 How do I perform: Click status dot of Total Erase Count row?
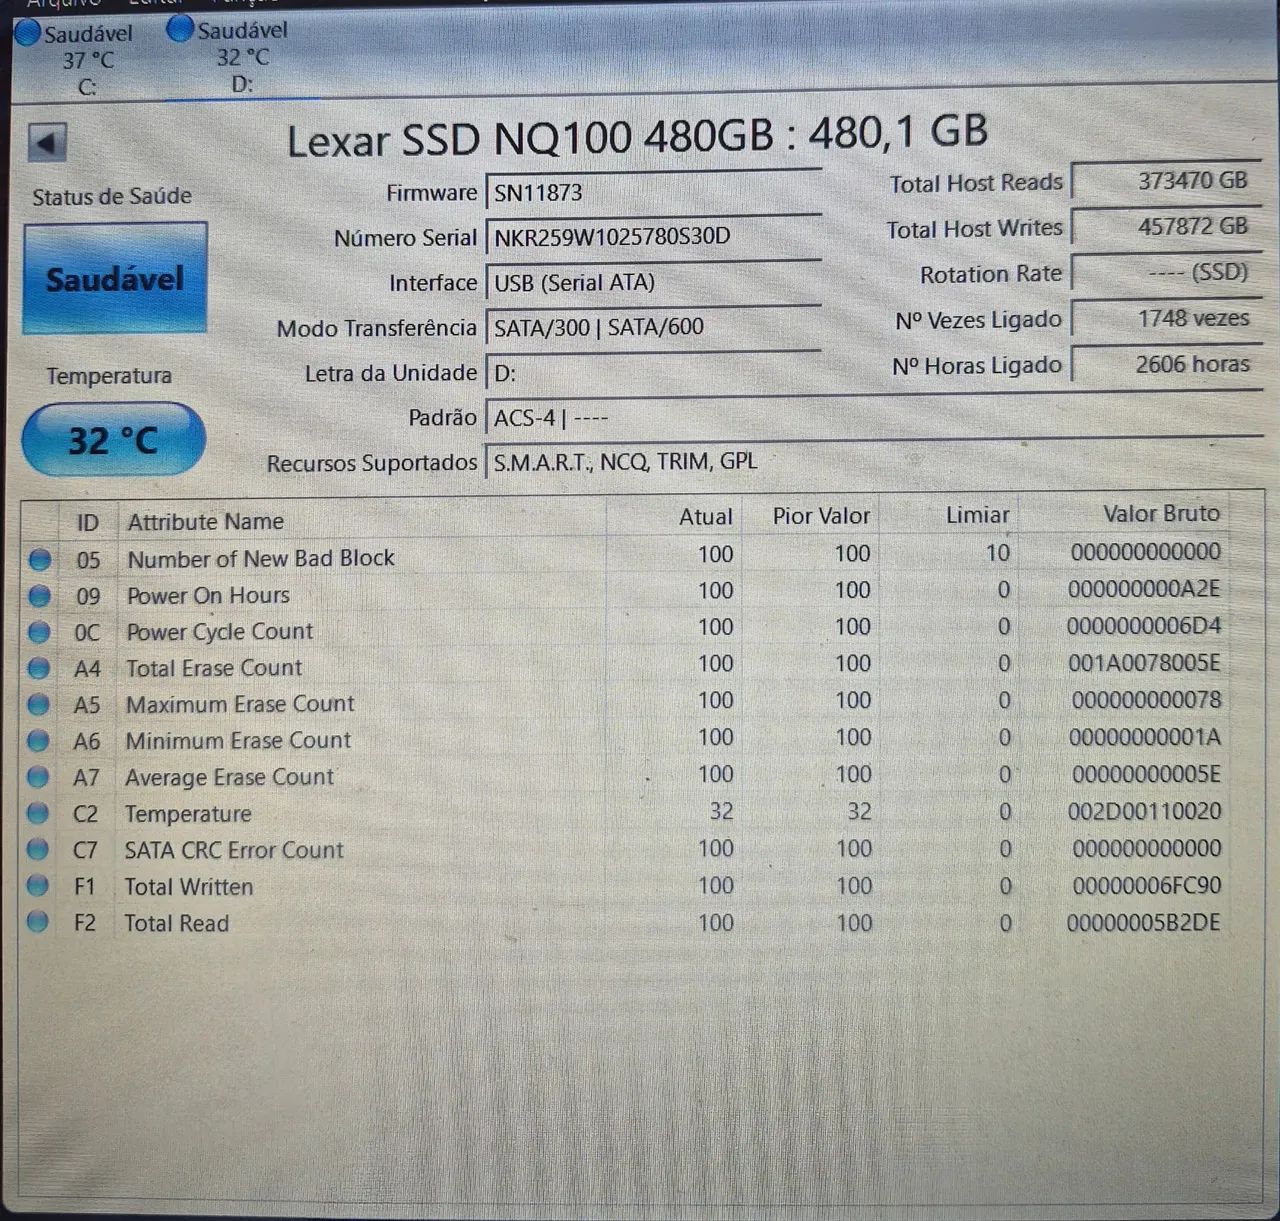(39, 669)
